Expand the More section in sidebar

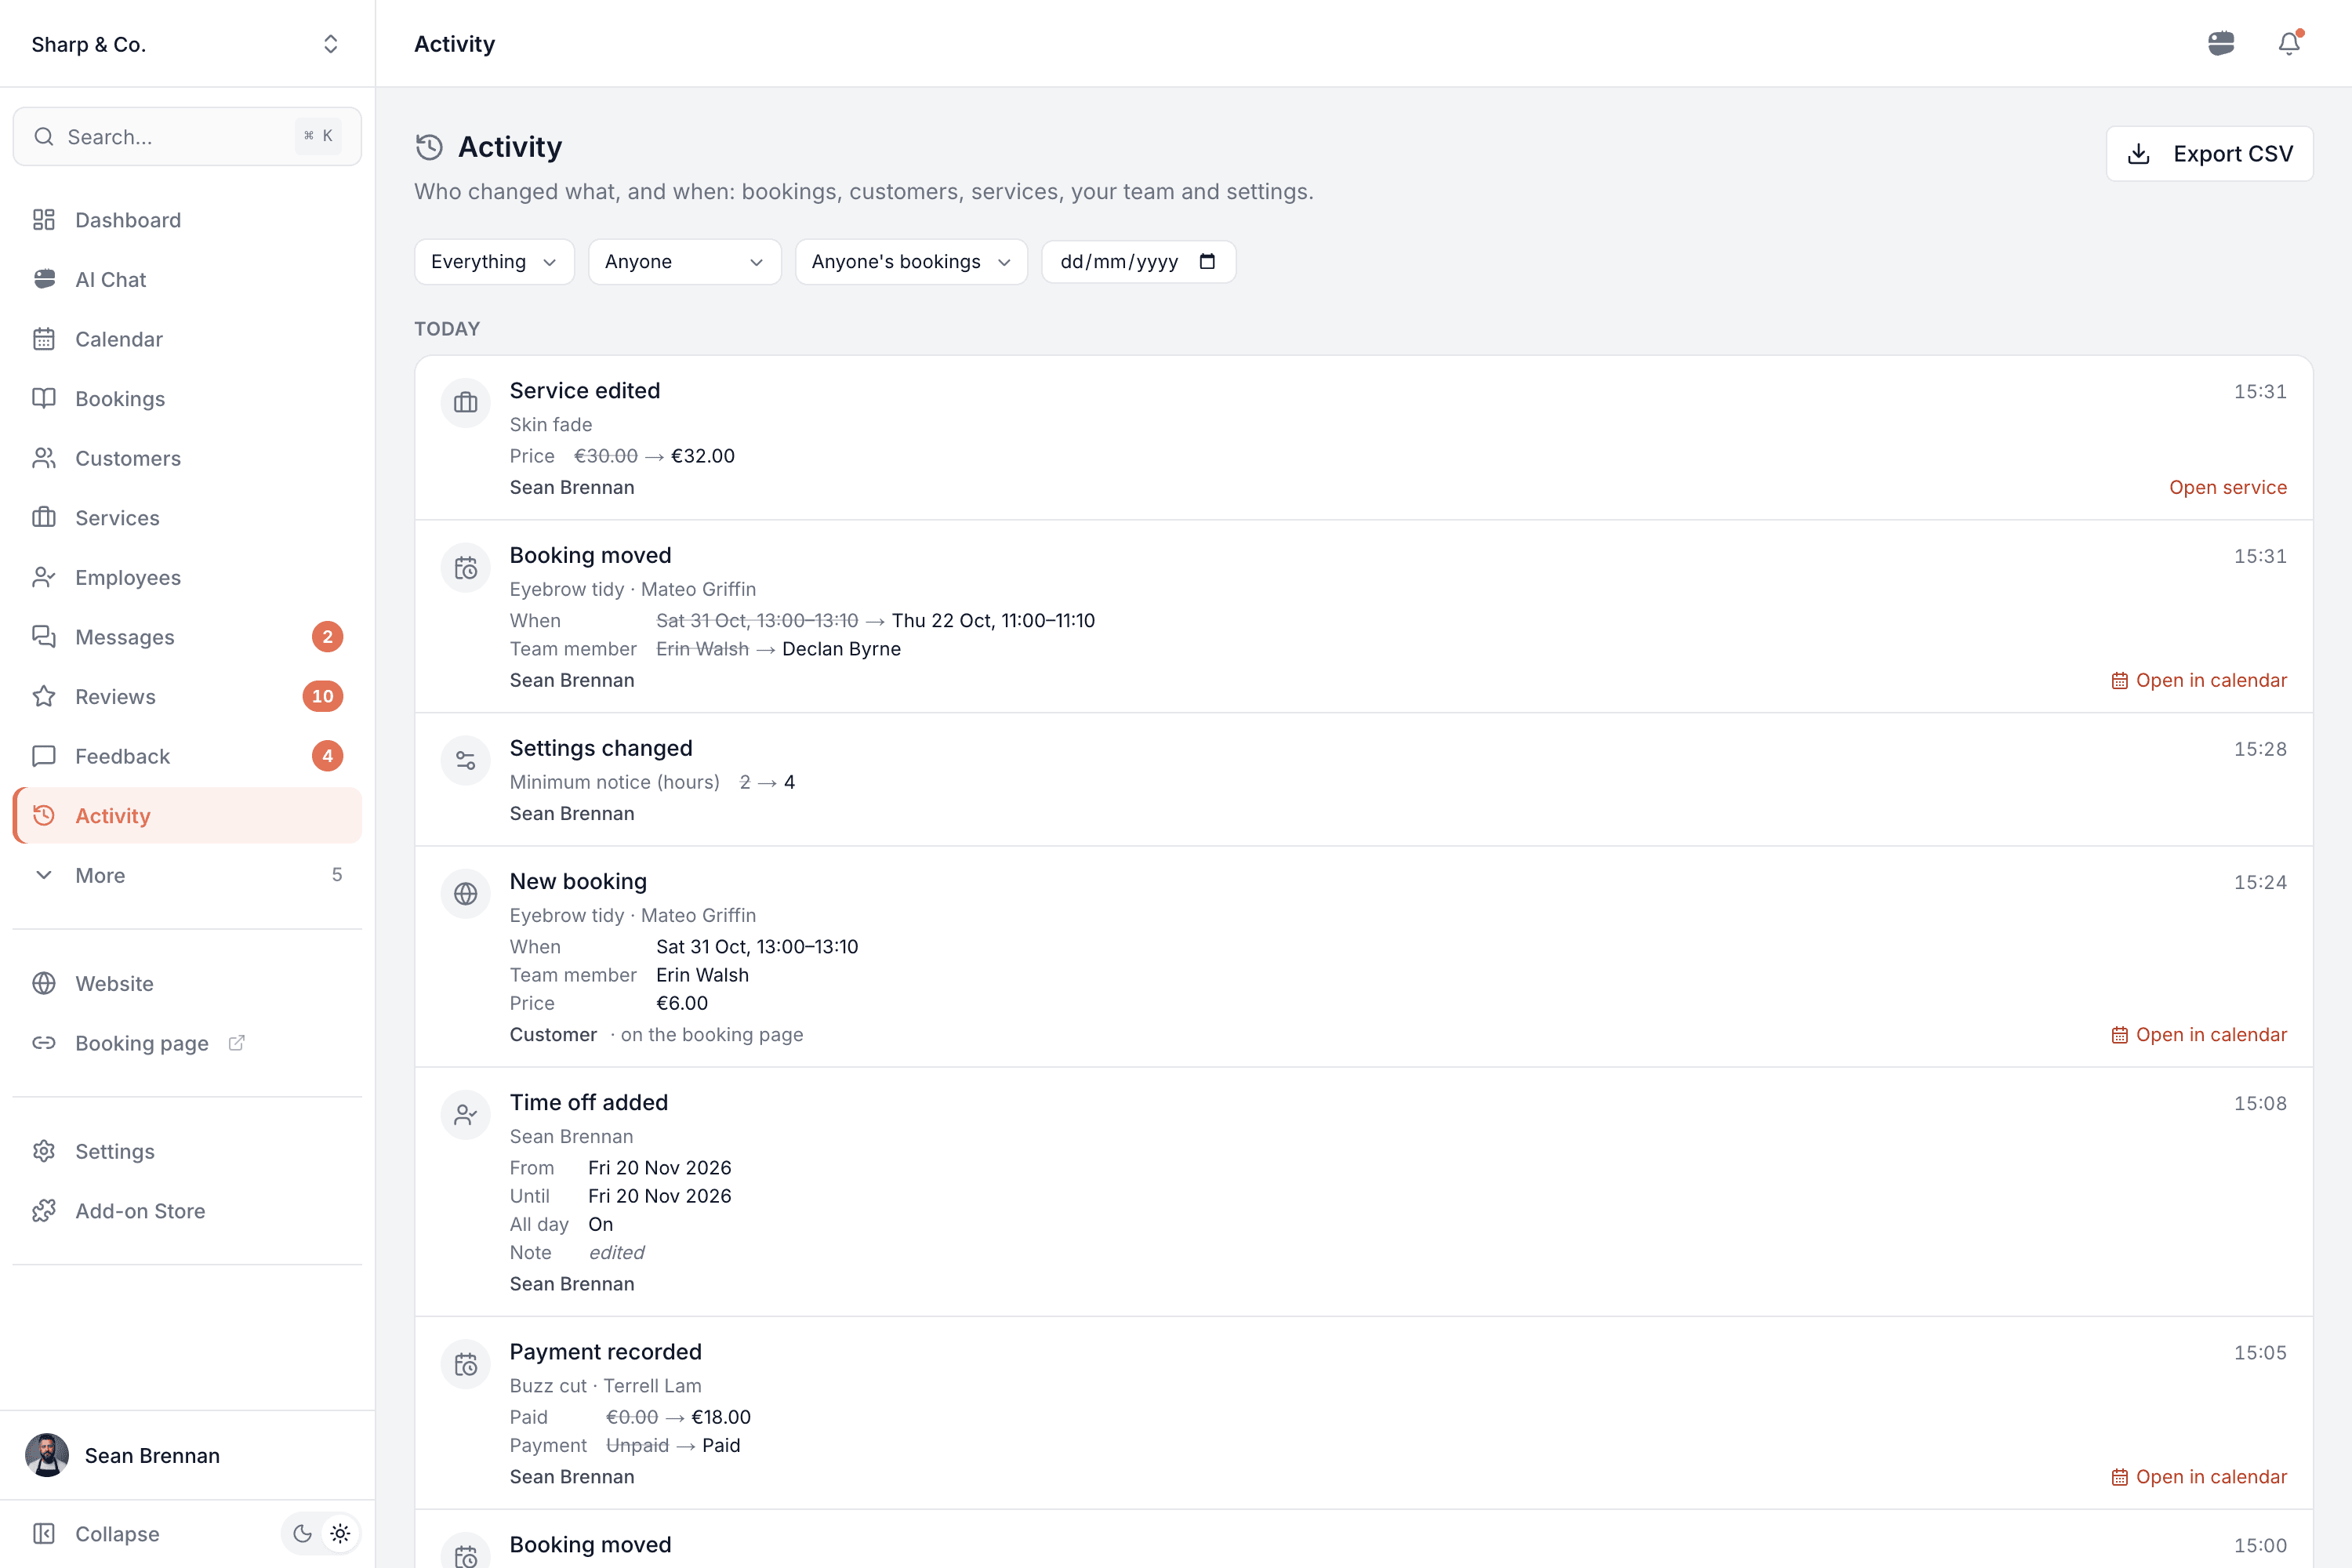pyautogui.click(x=187, y=875)
